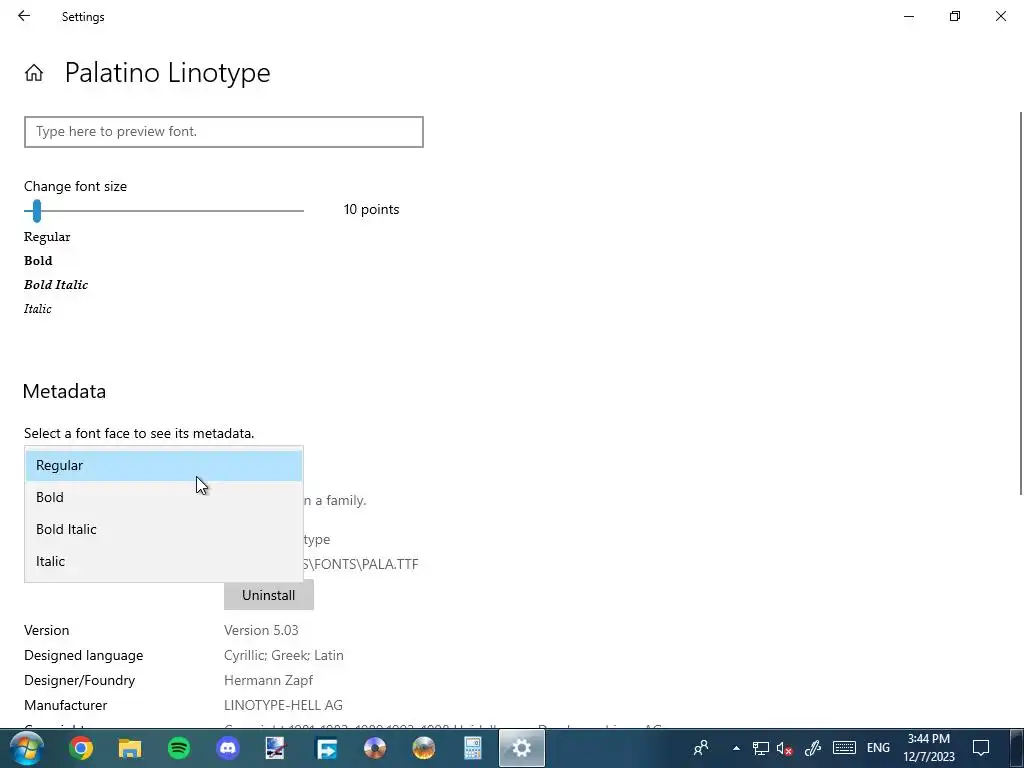Viewport: 1024px width, 768px height.
Task: Open Spotify from the taskbar
Action: point(179,748)
